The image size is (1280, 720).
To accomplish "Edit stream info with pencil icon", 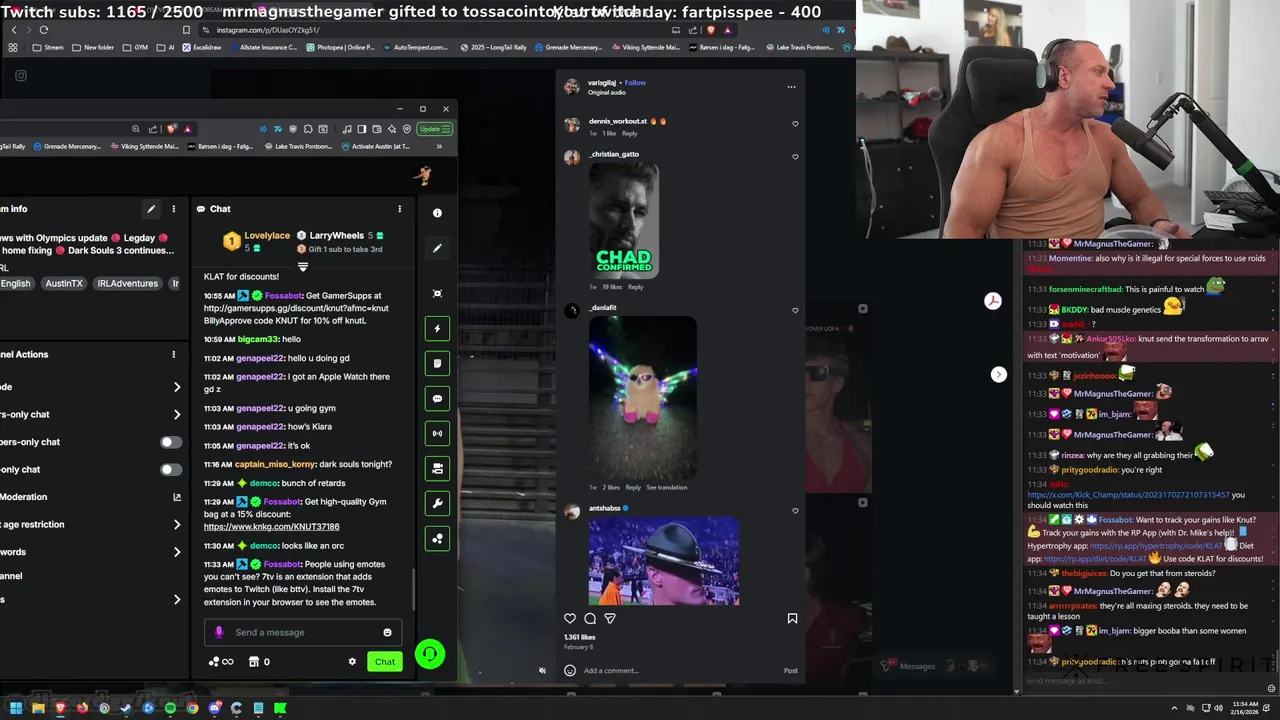I will pos(151,209).
